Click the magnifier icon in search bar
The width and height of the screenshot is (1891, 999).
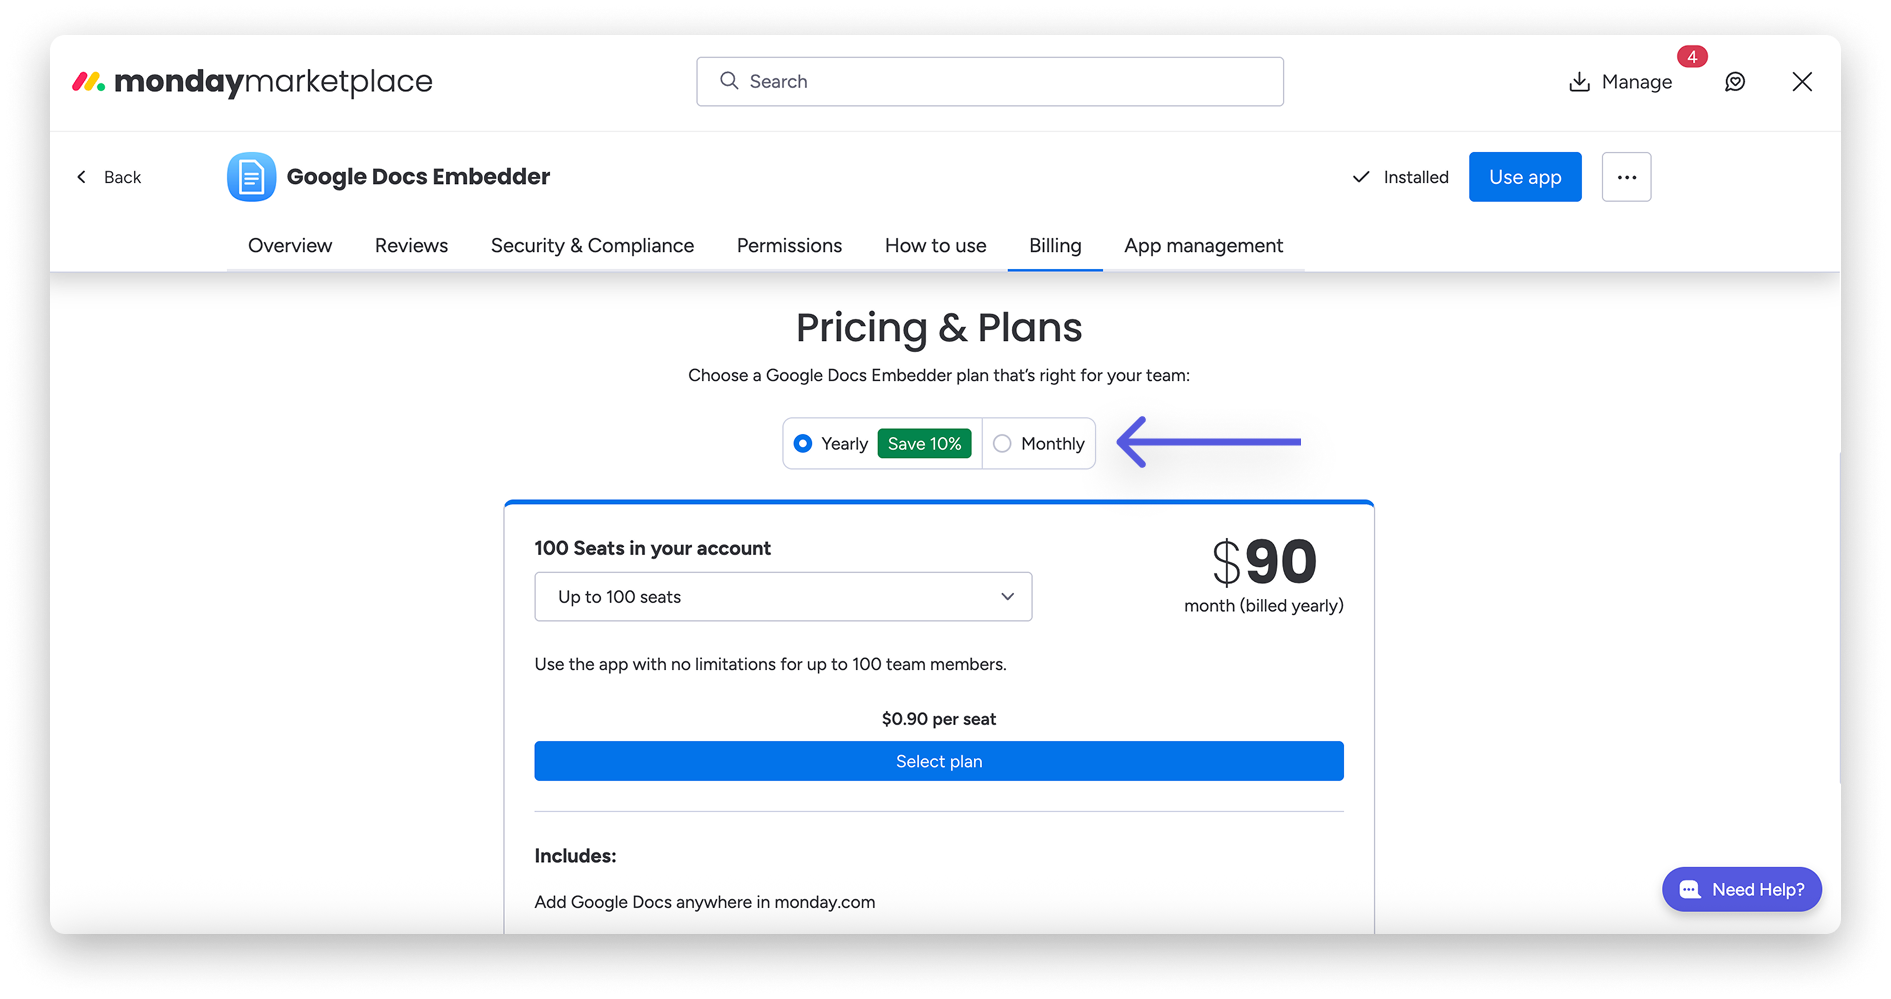729,81
